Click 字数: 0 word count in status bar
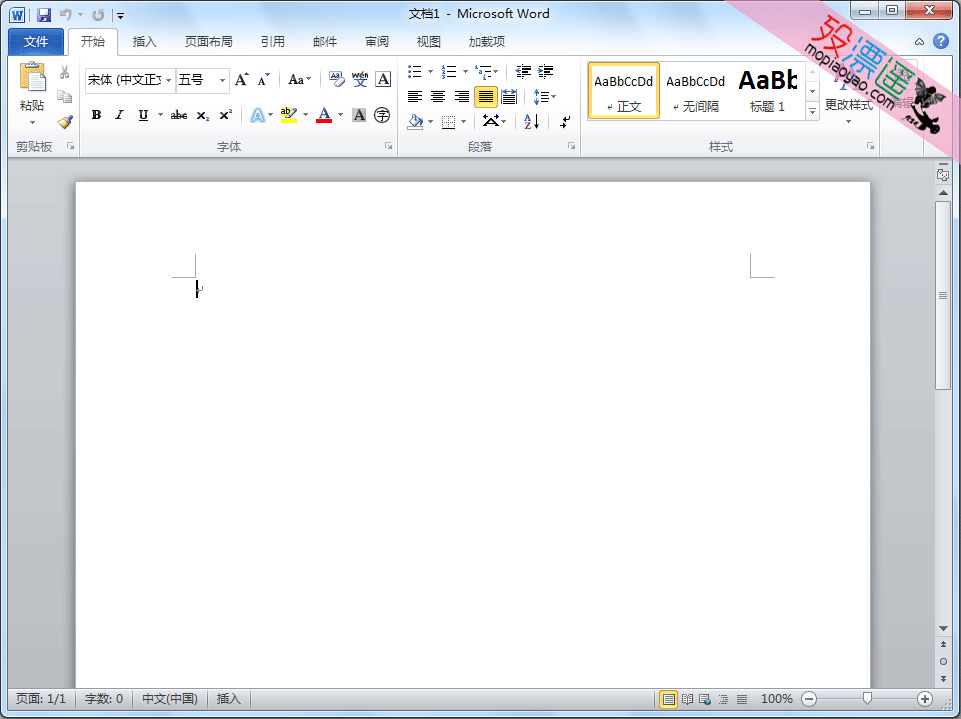 coord(104,699)
